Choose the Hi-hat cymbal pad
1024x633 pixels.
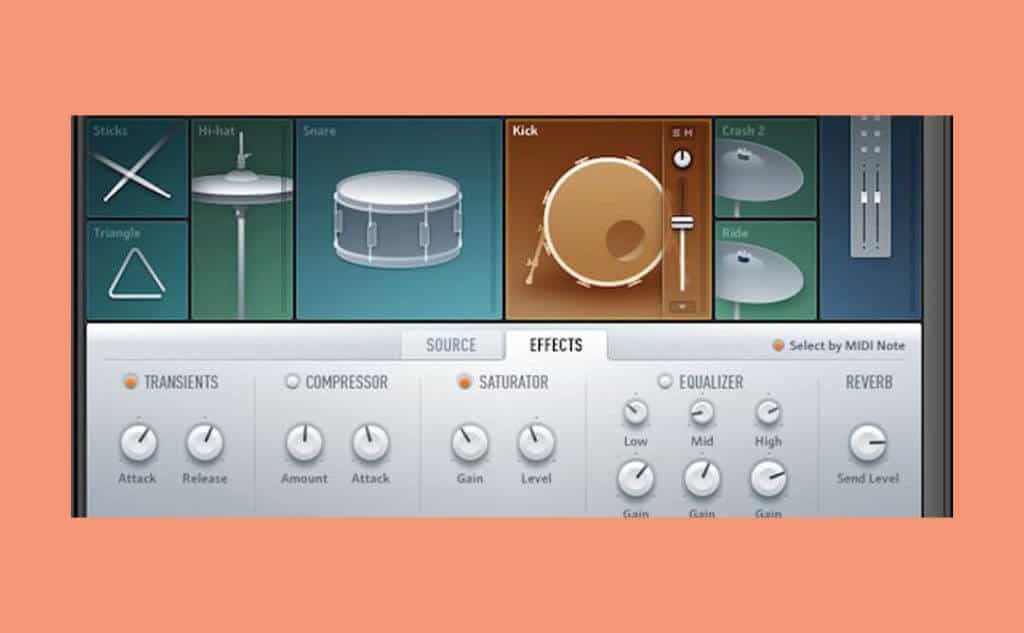pos(241,218)
